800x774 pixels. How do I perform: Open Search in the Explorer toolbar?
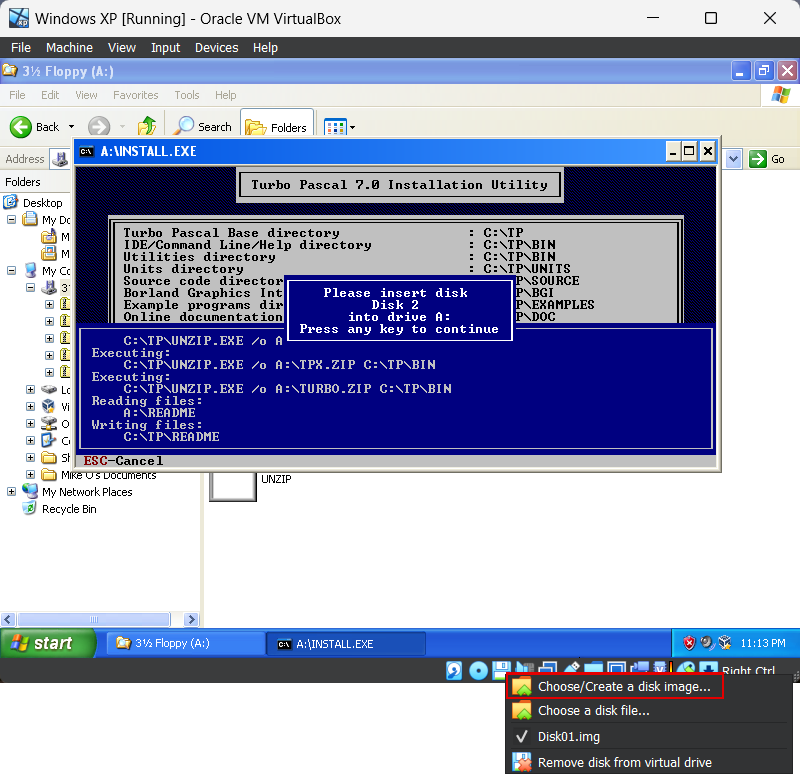pos(203,127)
